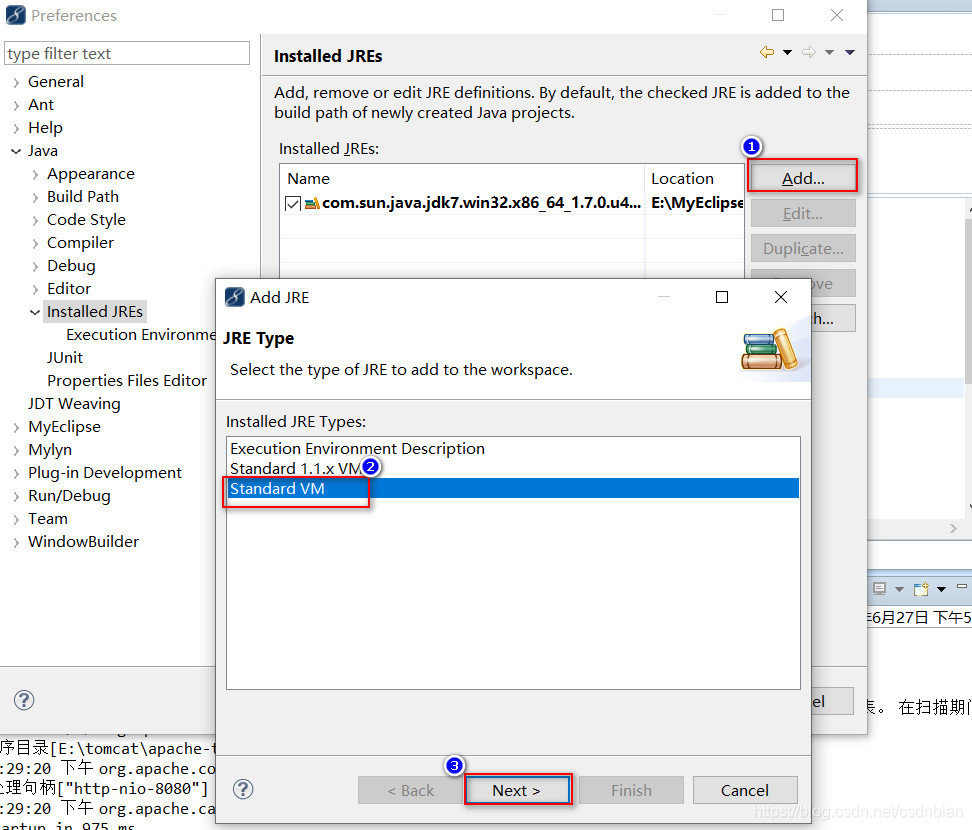Viewport: 972px width, 830px height.
Task: Toggle the com.sun.java.jdk7 JRE checkbox
Action: [x=293, y=203]
